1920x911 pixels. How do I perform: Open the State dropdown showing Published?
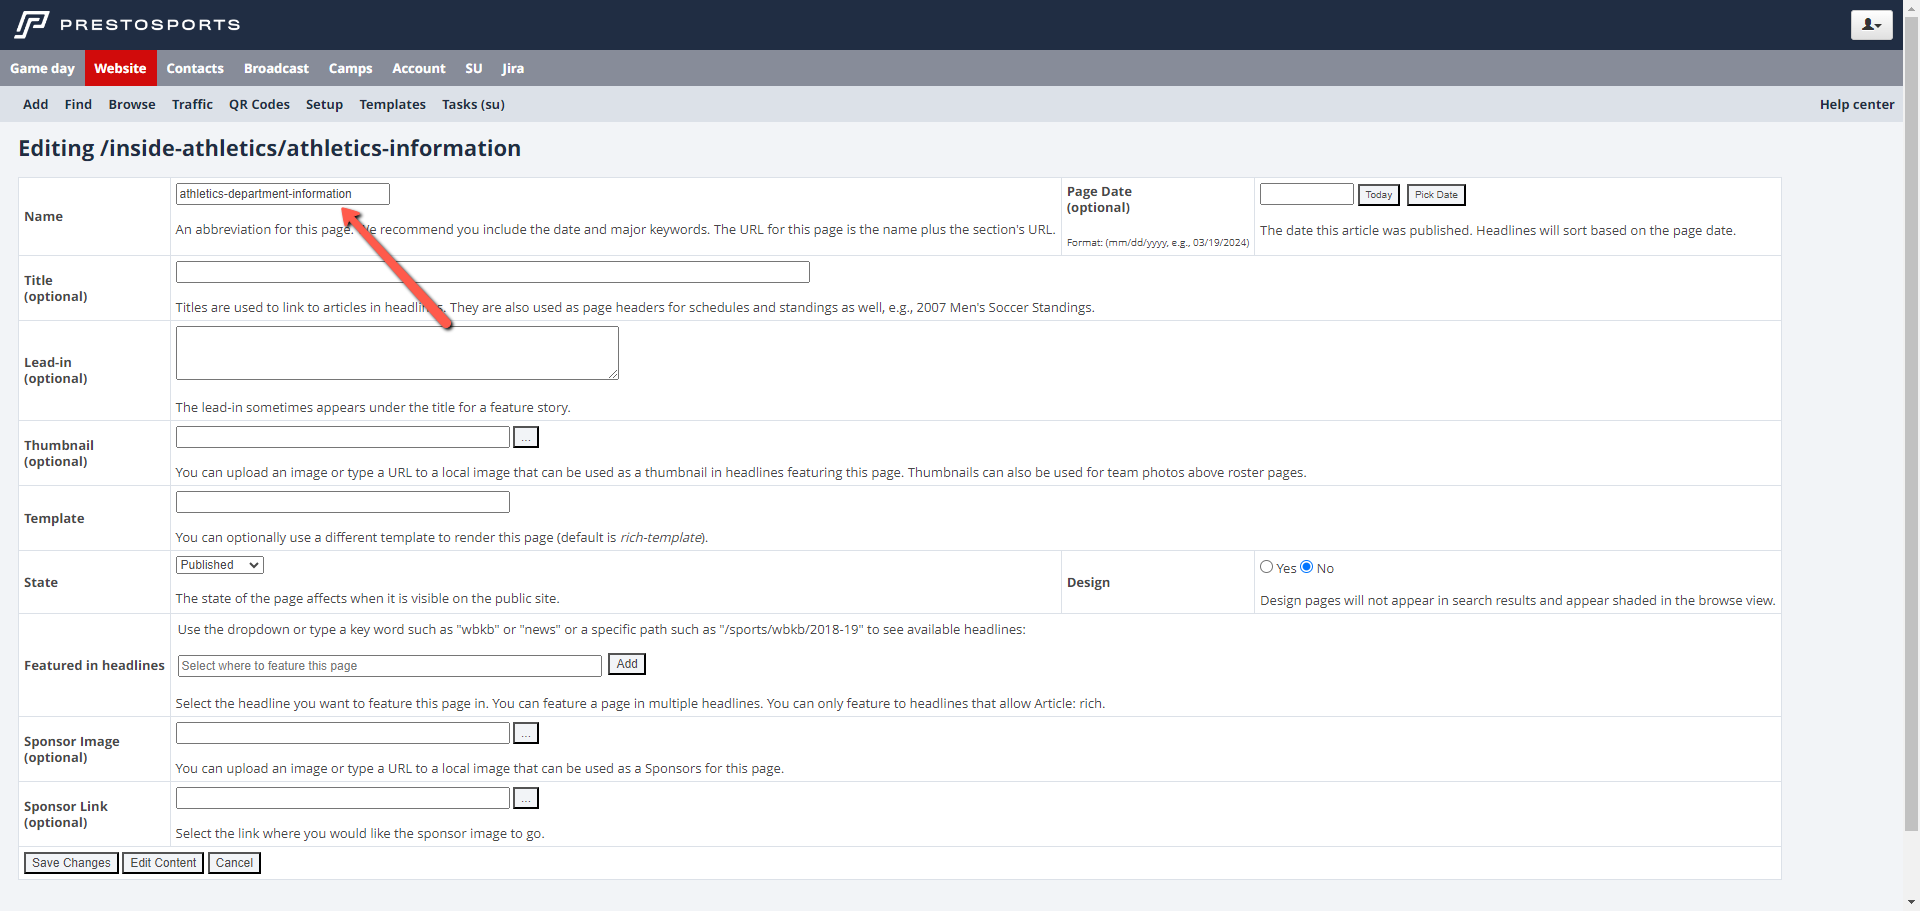[220, 565]
